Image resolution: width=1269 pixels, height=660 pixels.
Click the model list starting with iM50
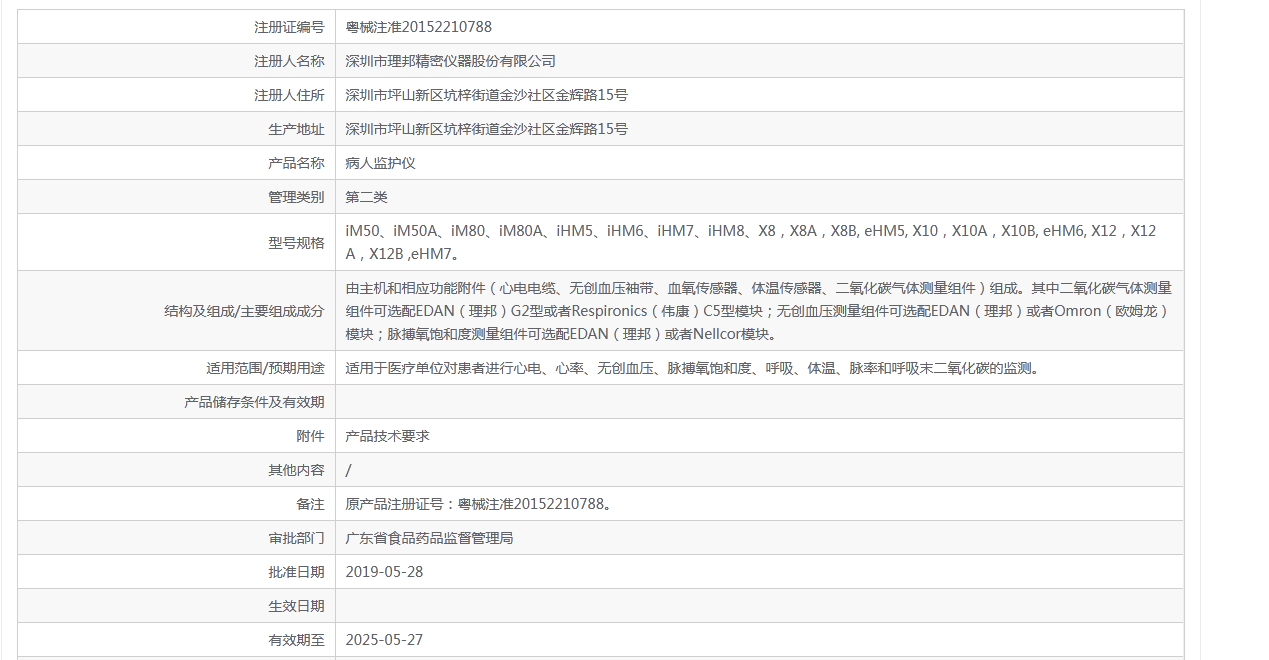[x=751, y=242]
